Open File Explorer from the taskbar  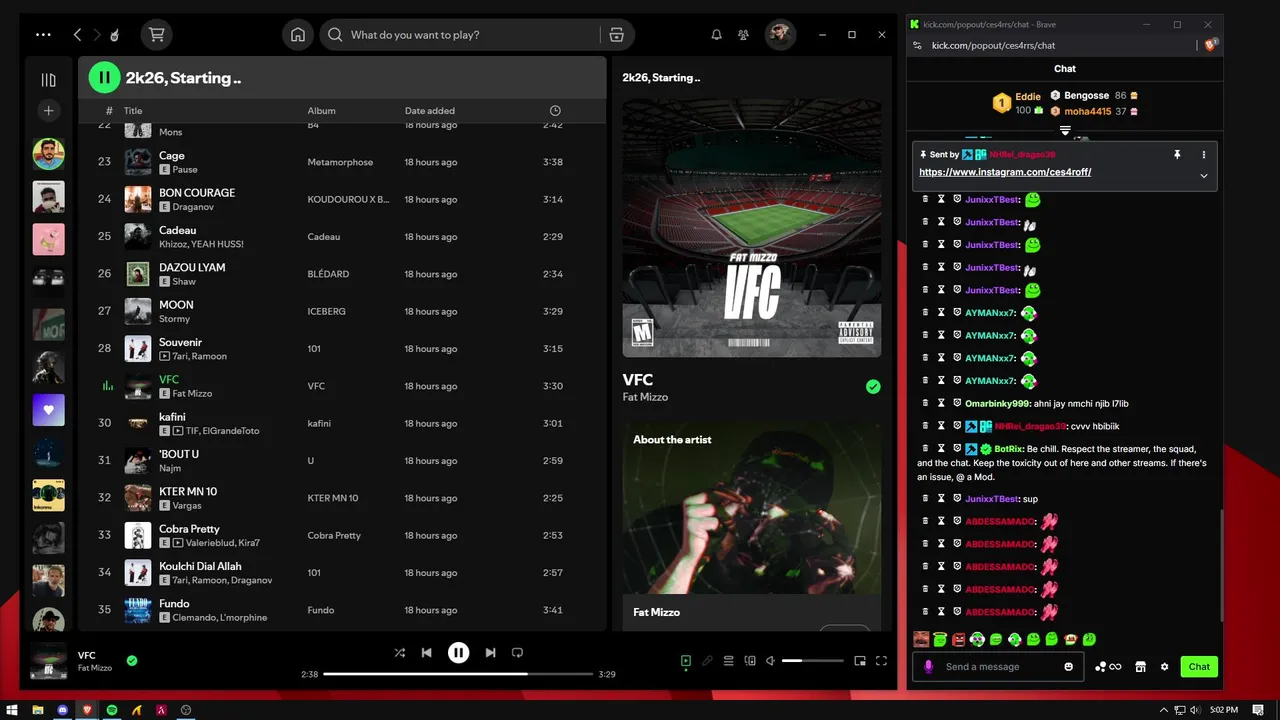coord(38,710)
